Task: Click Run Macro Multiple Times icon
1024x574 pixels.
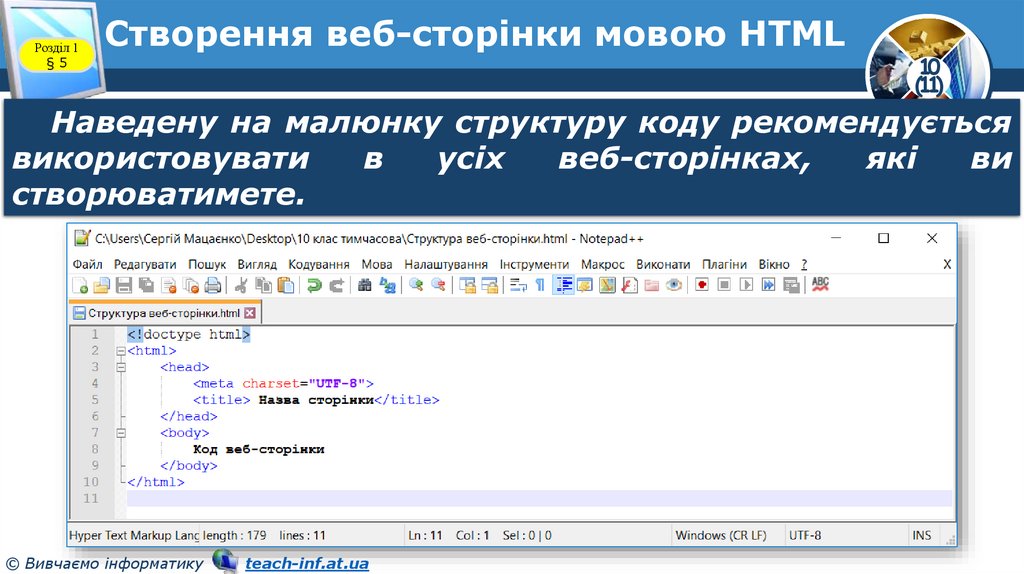Action: click(769, 285)
